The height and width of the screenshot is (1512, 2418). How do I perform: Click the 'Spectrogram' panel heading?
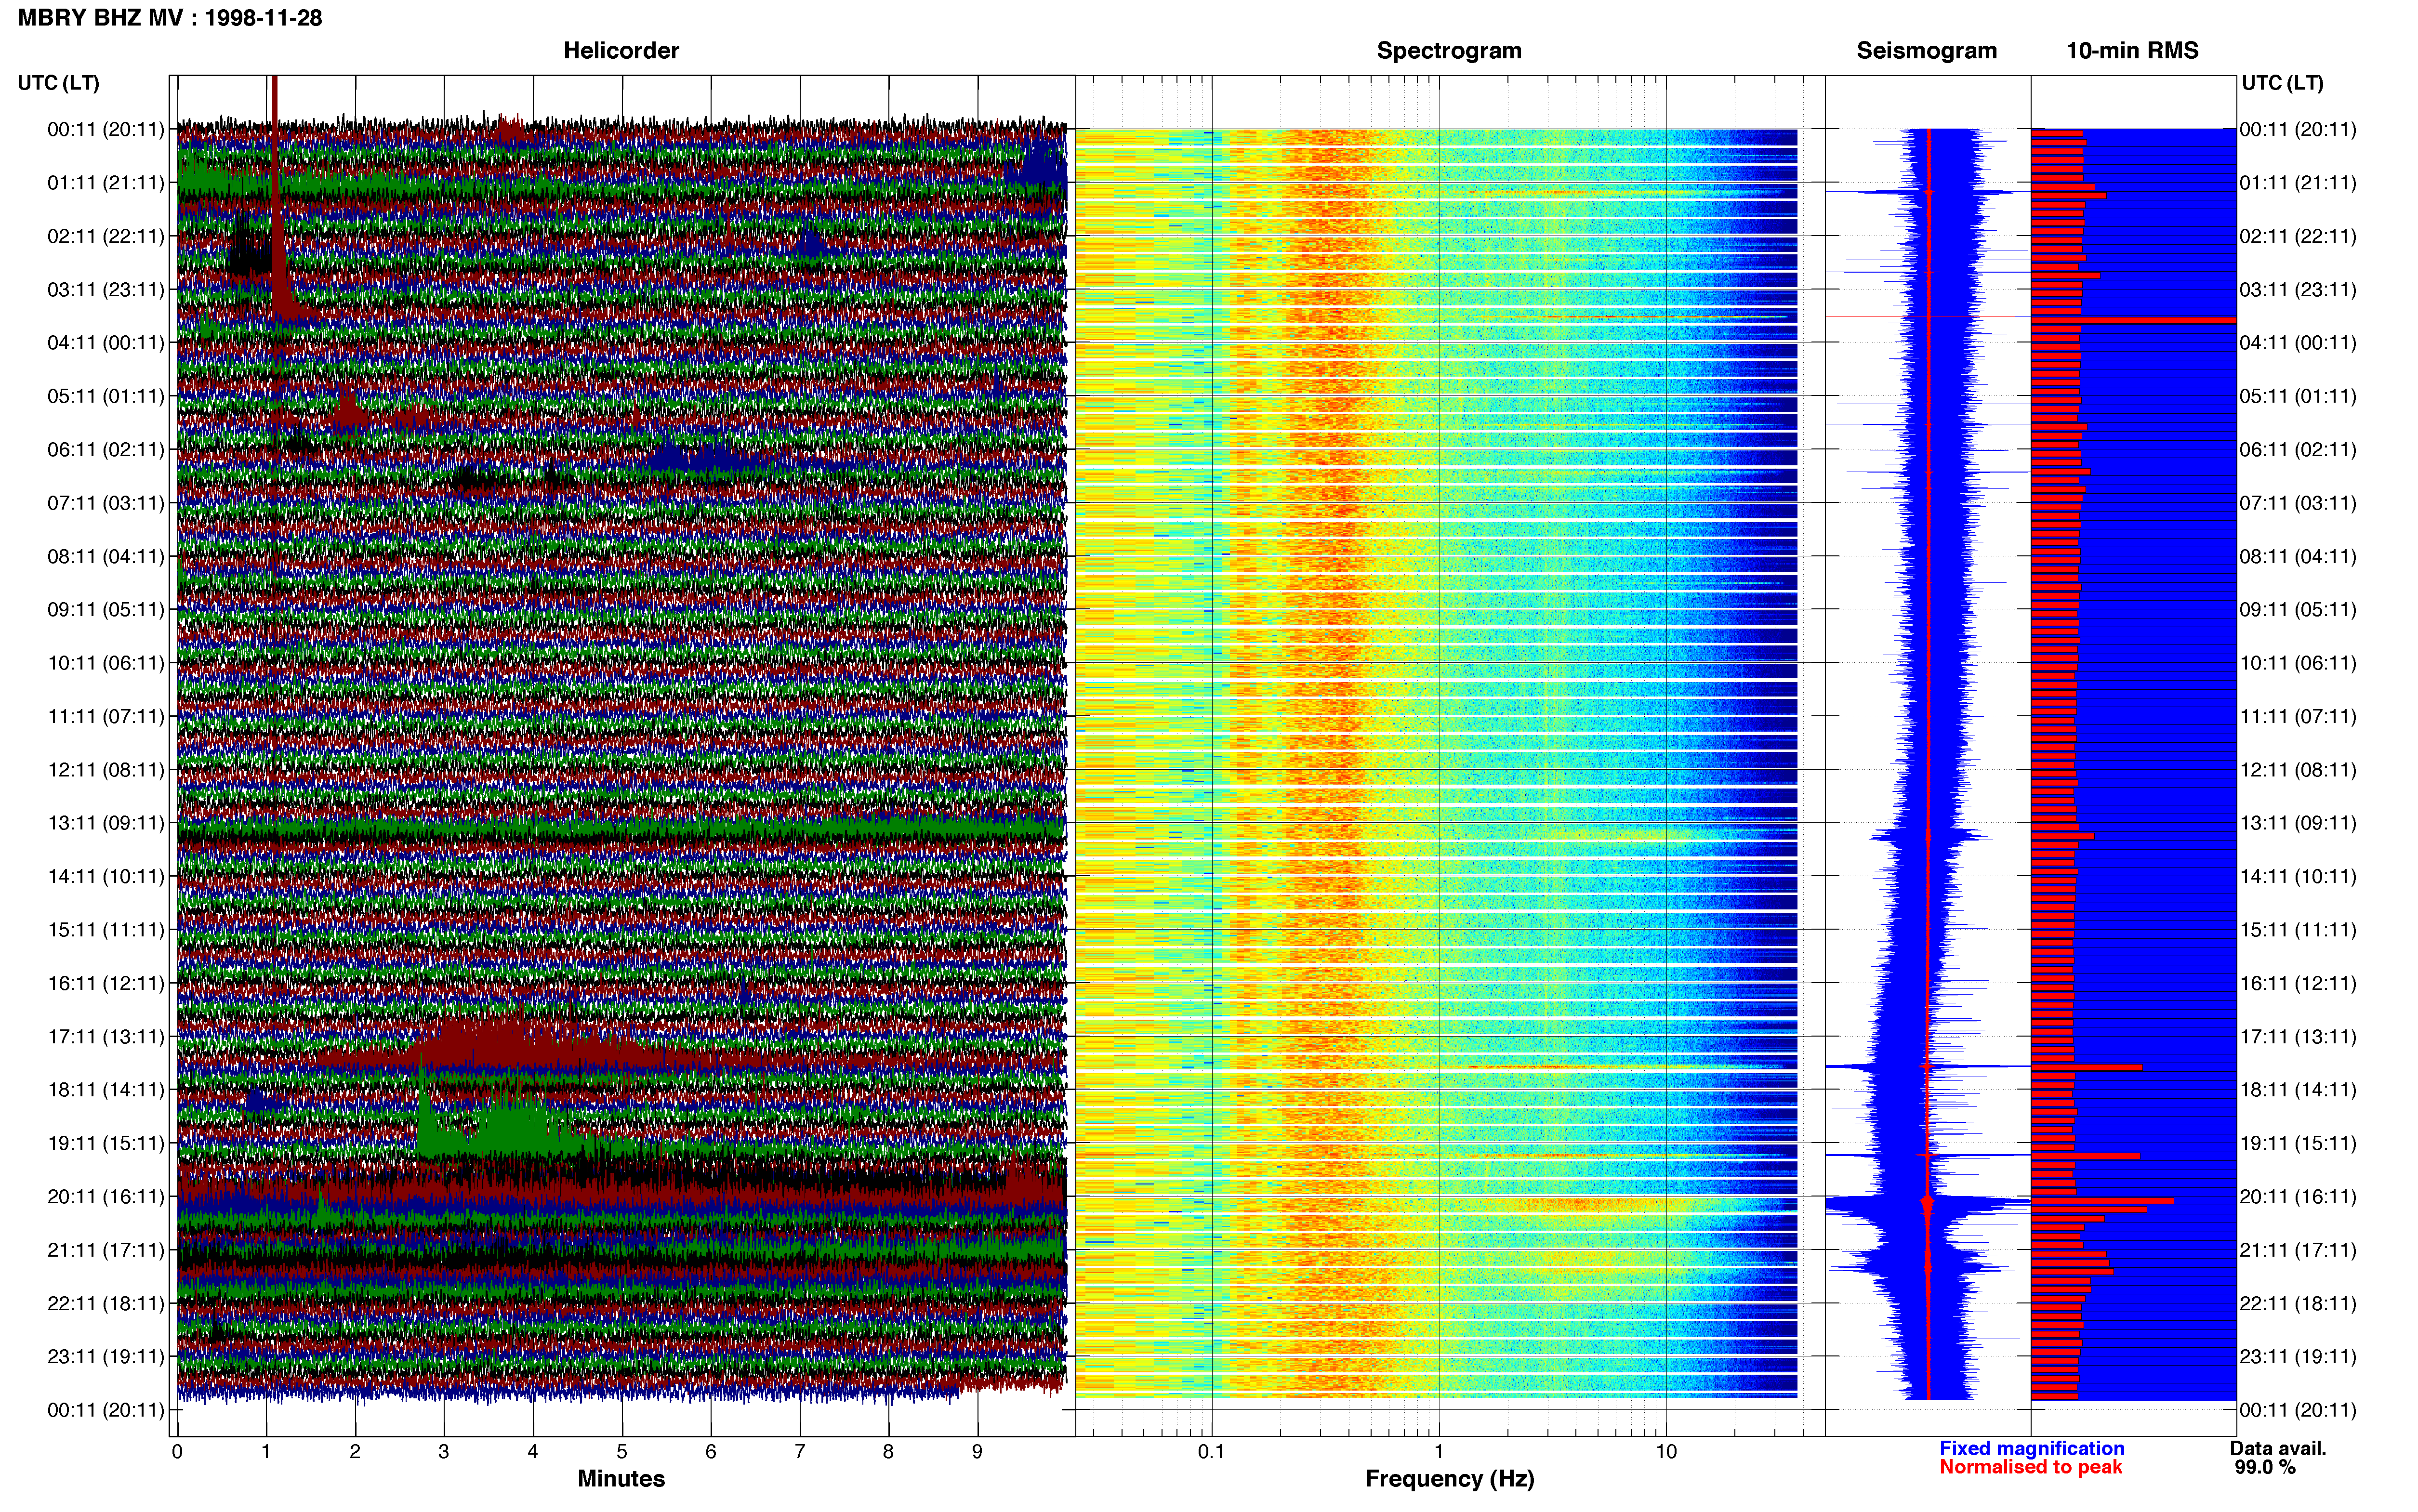click(x=1449, y=51)
